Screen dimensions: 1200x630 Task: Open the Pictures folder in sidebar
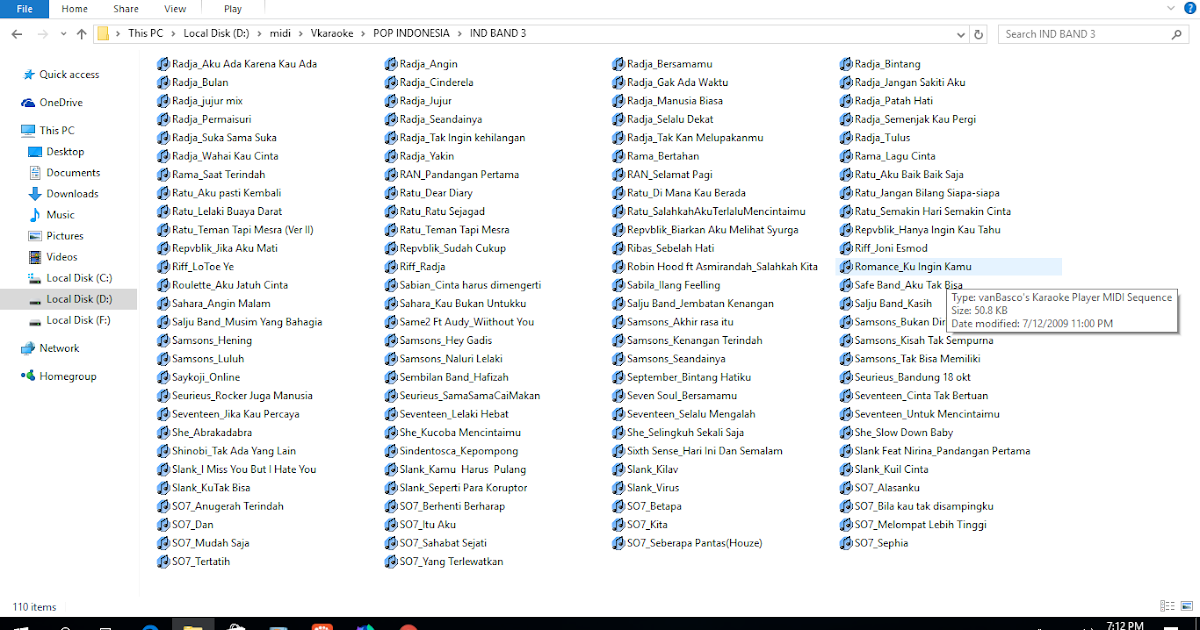pyautogui.click(x=64, y=236)
